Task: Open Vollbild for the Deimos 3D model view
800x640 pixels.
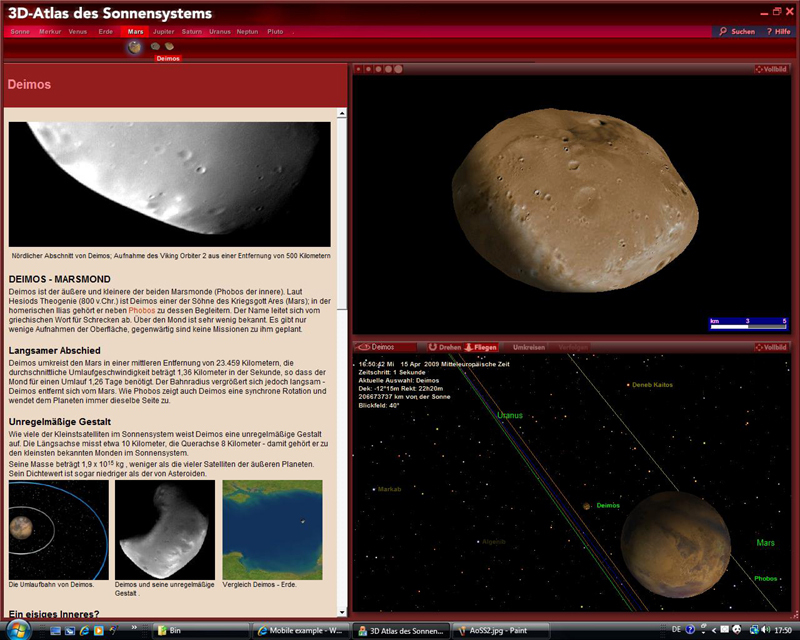Action: tap(771, 69)
